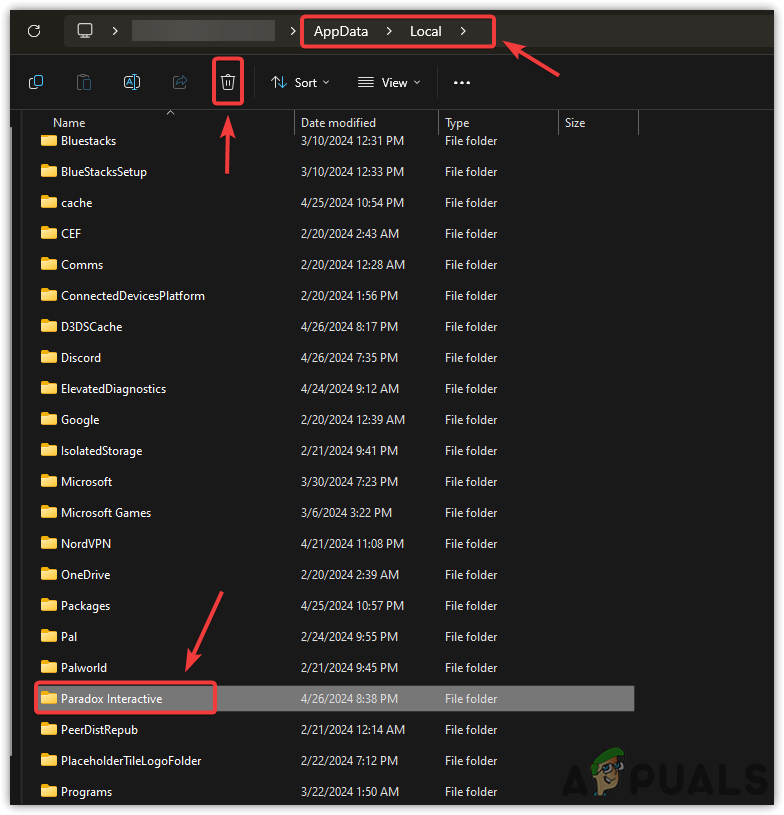
Task: Click the Bluestacks folder icon
Action: (49, 140)
